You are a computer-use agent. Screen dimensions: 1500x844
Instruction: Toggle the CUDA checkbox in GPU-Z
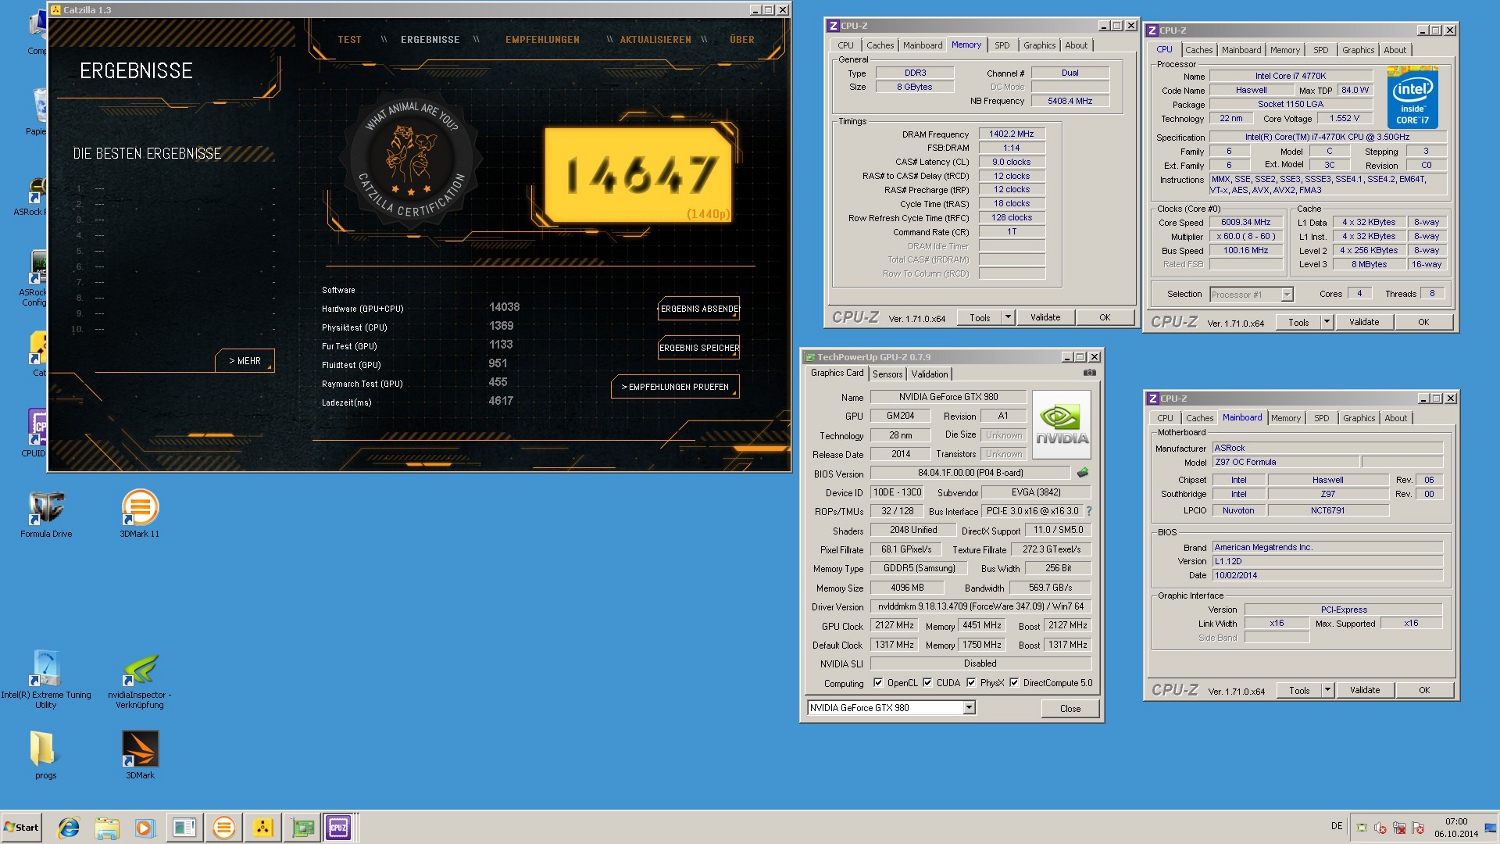point(927,683)
